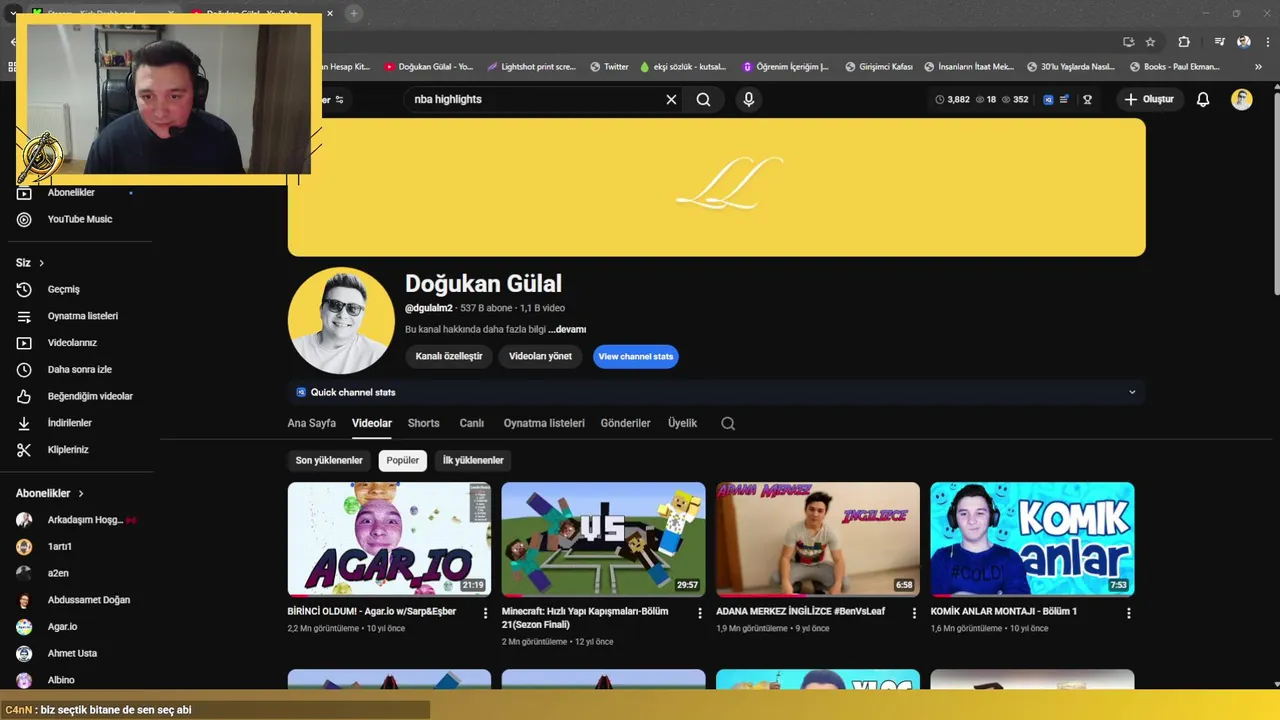Open Geçmiş history icon

point(24,289)
